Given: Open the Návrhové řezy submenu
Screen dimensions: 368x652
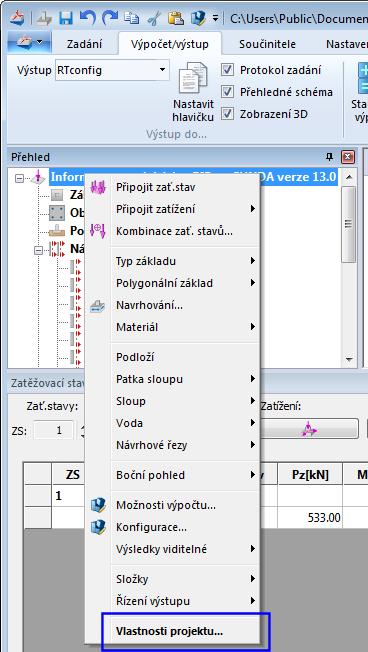Looking at the screenshot, I should coord(173,445).
